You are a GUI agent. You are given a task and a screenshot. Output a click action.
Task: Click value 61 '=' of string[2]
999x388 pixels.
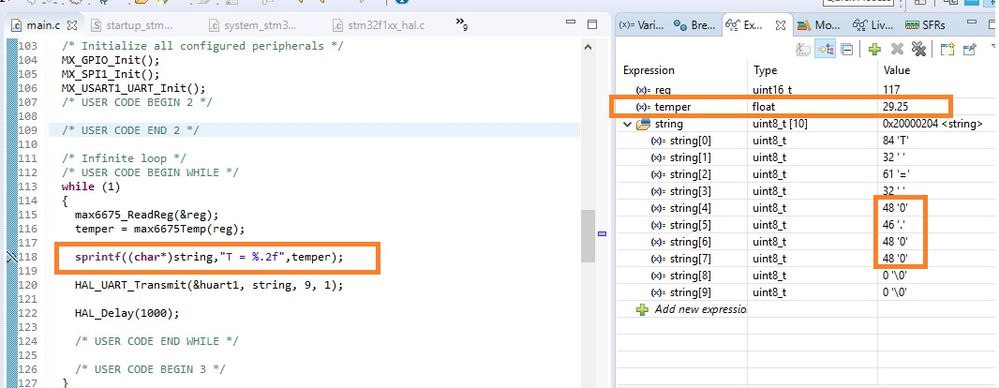897,174
